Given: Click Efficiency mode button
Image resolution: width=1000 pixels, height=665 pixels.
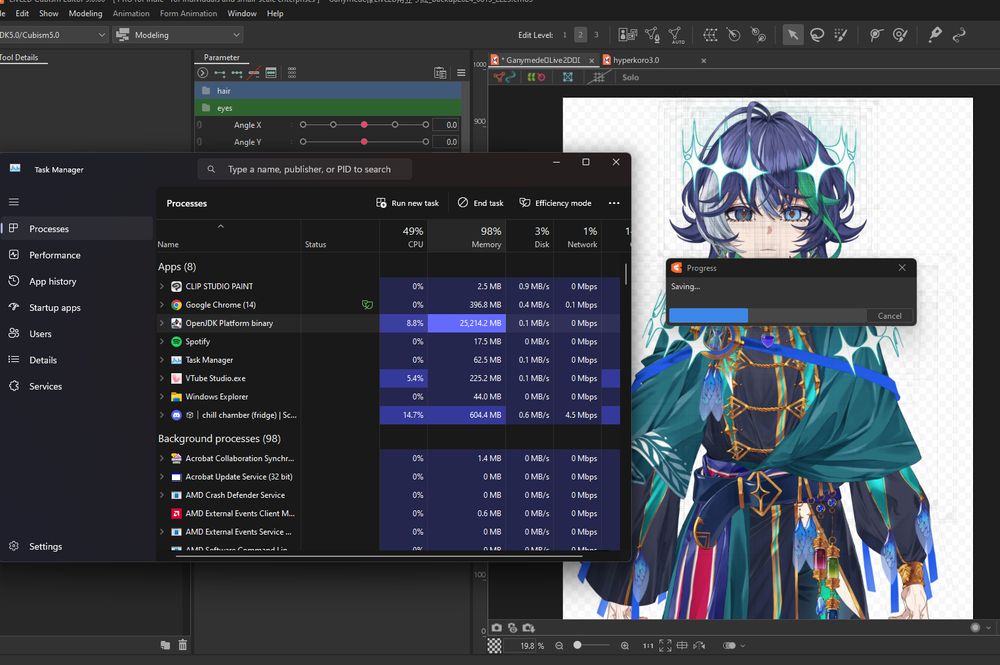Looking at the screenshot, I should [x=555, y=203].
